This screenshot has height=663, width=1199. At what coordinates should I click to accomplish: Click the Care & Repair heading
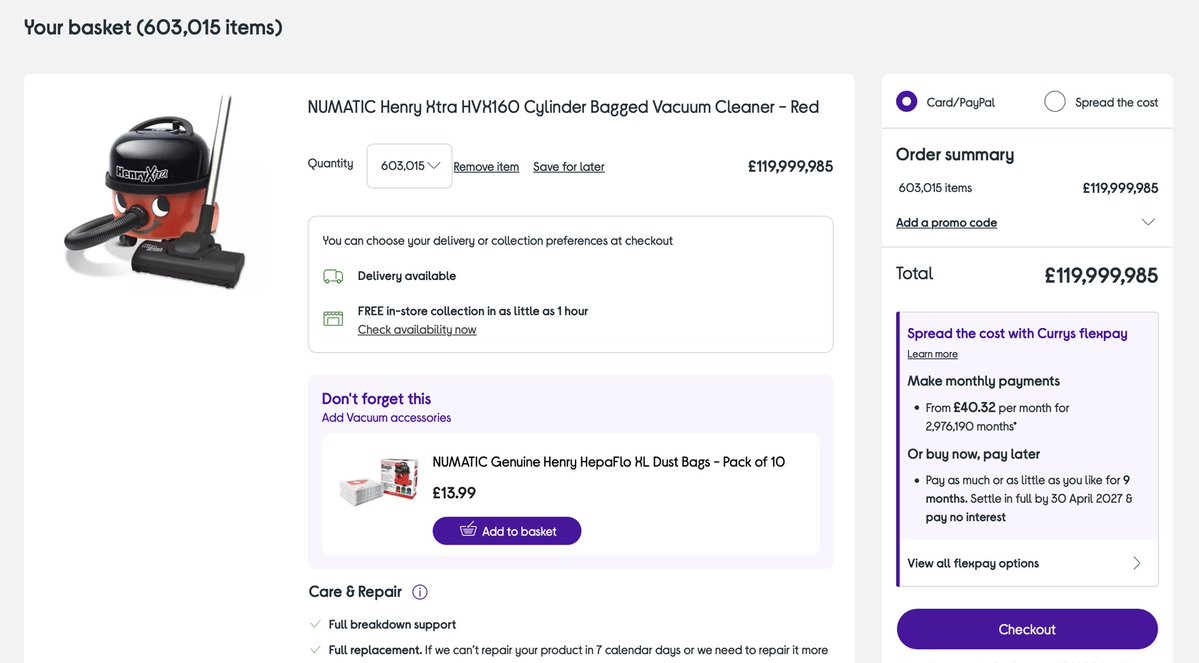[x=356, y=592]
